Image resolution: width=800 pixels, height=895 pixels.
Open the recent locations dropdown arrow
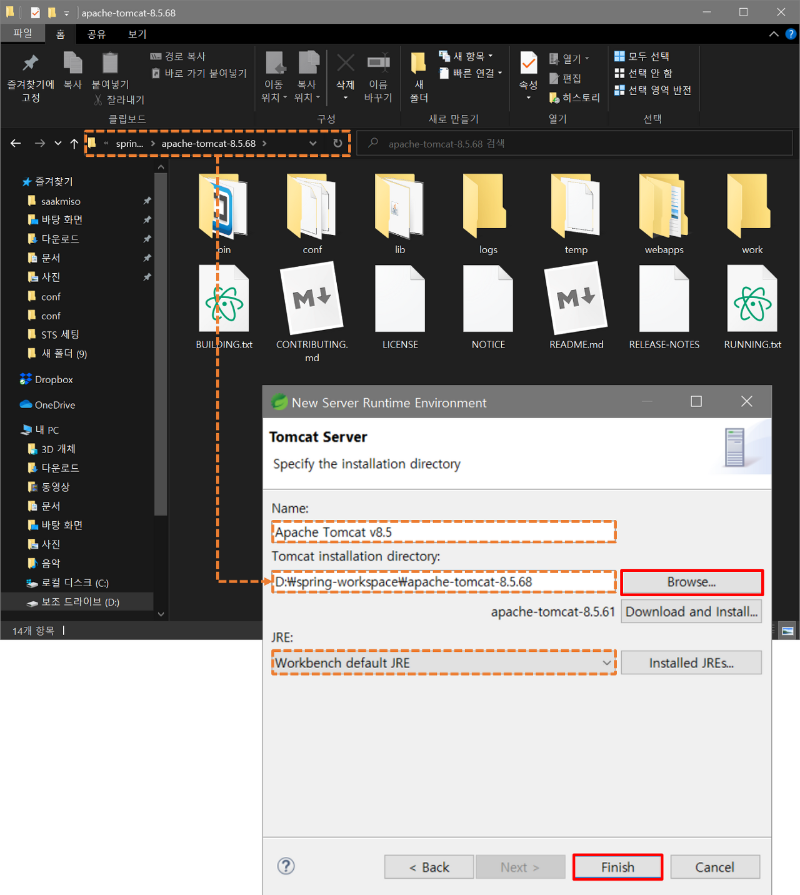tap(58, 143)
